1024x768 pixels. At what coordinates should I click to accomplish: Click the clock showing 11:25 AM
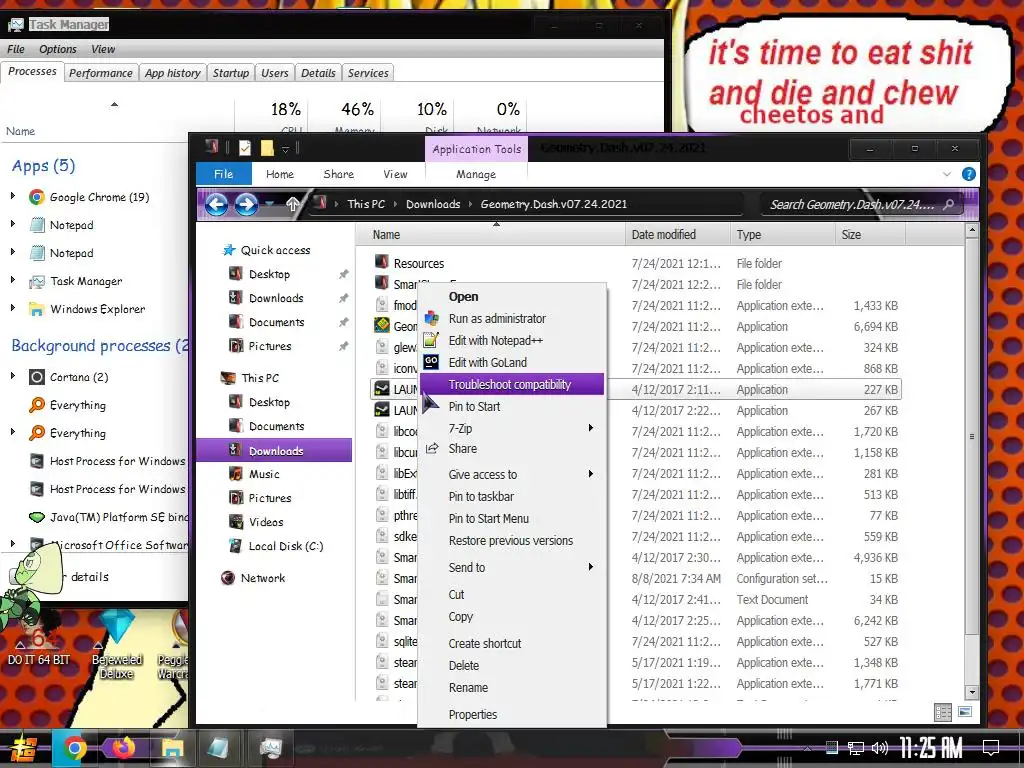coord(931,748)
